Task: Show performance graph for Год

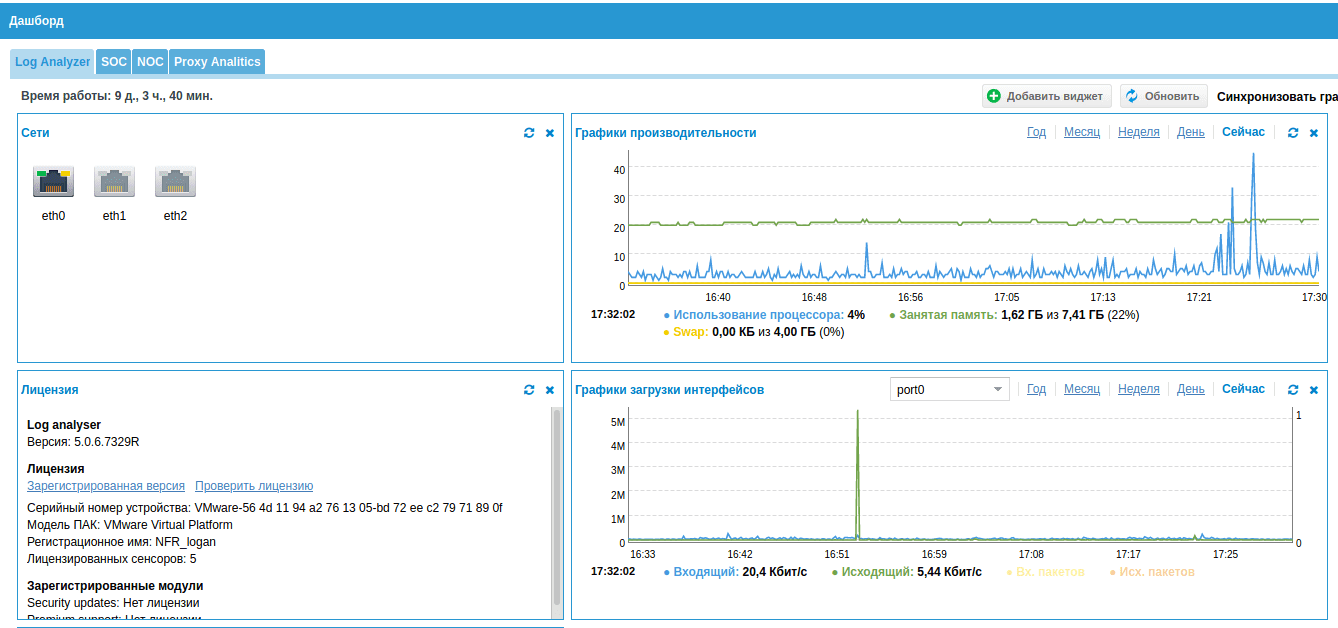Action: coord(1036,132)
